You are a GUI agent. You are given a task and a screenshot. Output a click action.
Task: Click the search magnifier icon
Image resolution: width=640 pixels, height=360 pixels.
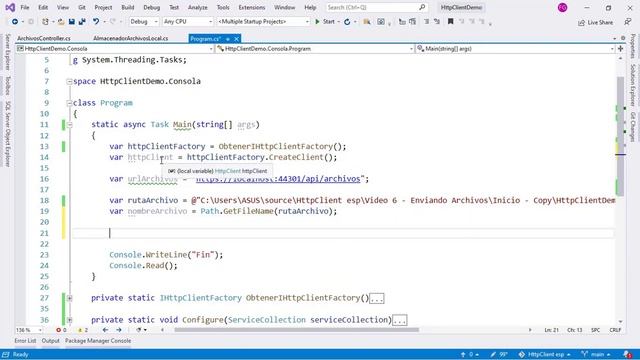point(422,7)
